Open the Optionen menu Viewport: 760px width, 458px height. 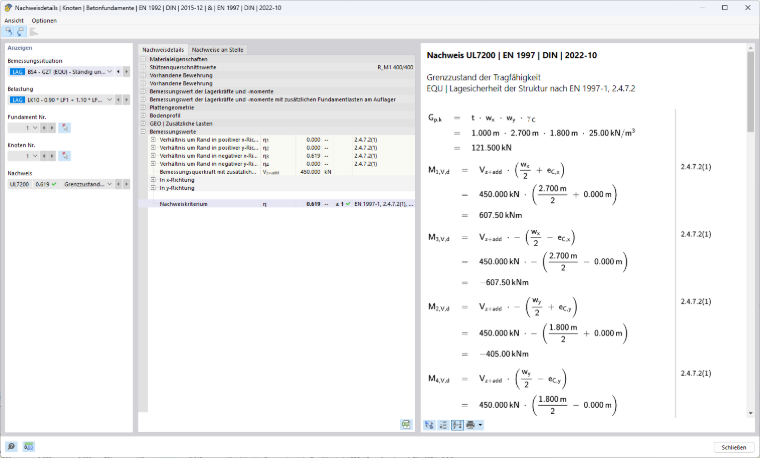[44, 21]
